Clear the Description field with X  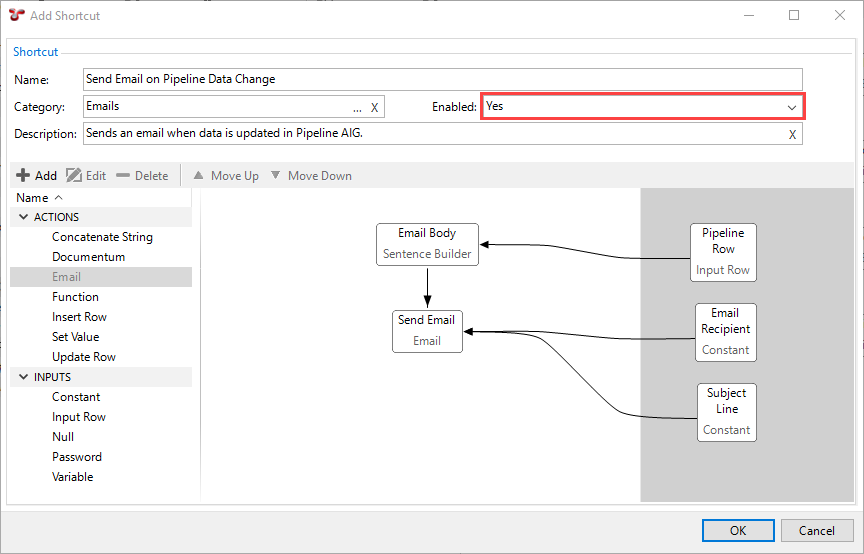[x=792, y=135]
